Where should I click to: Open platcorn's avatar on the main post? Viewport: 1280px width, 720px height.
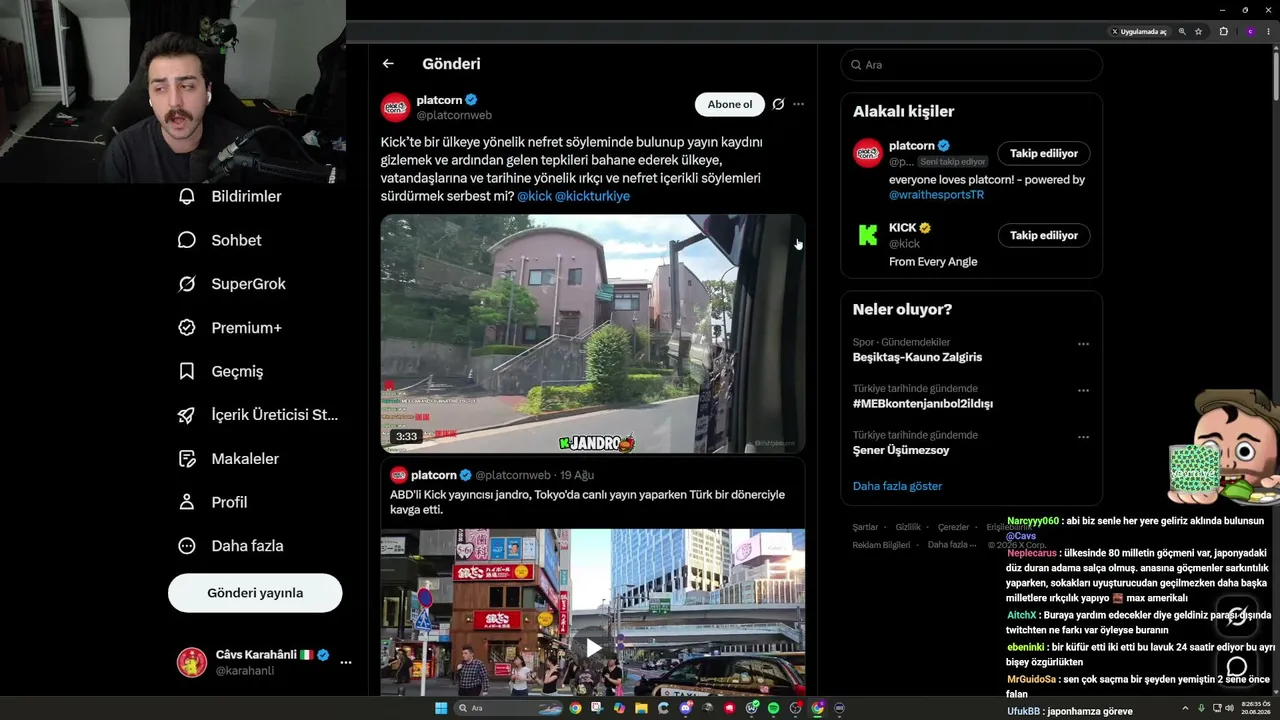point(395,107)
